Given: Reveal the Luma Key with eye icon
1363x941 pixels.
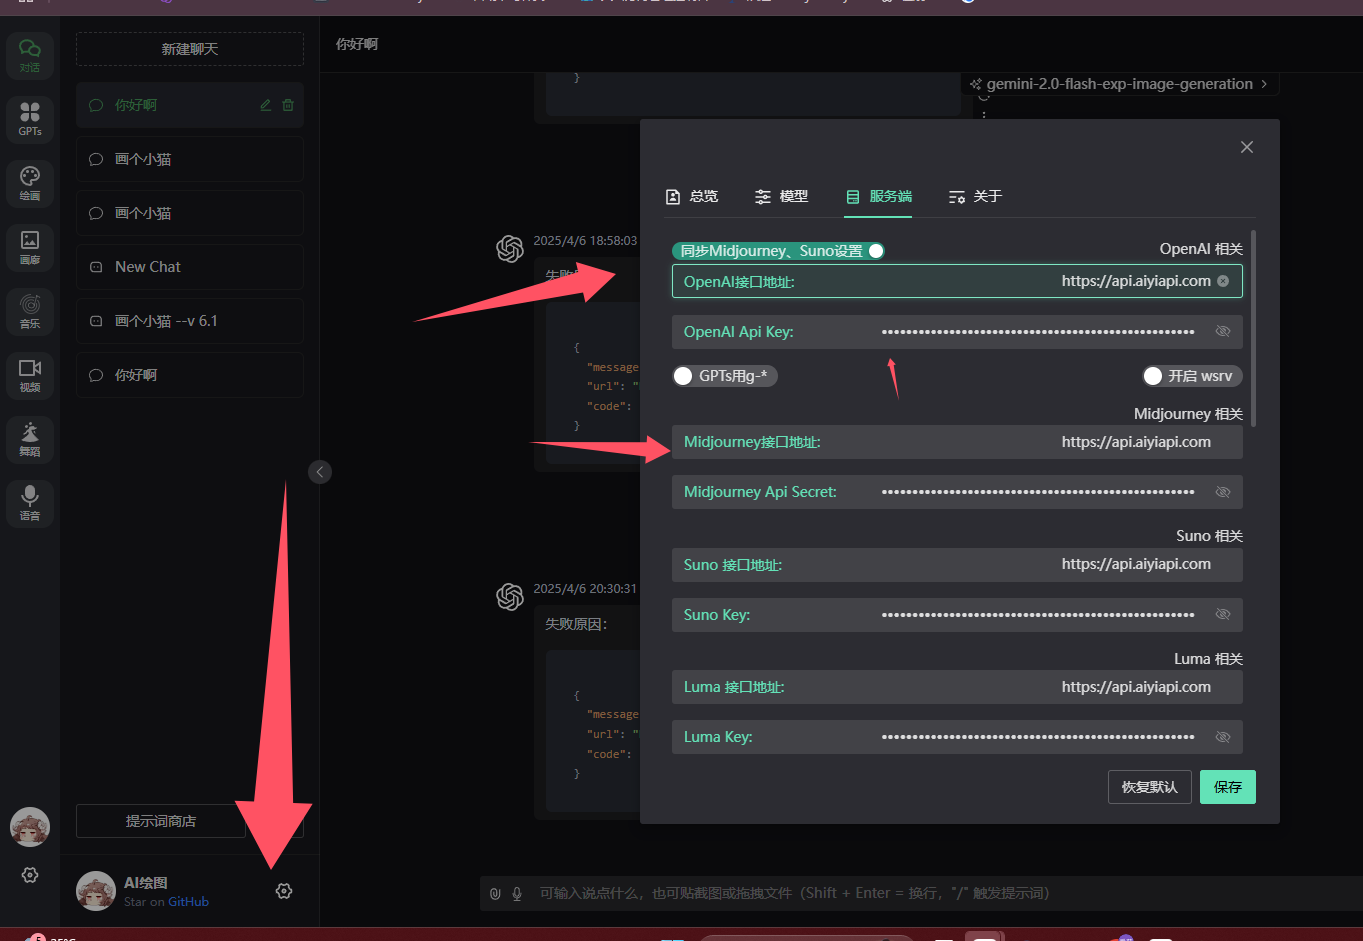Looking at the screenshot, I should [1222, 737].
